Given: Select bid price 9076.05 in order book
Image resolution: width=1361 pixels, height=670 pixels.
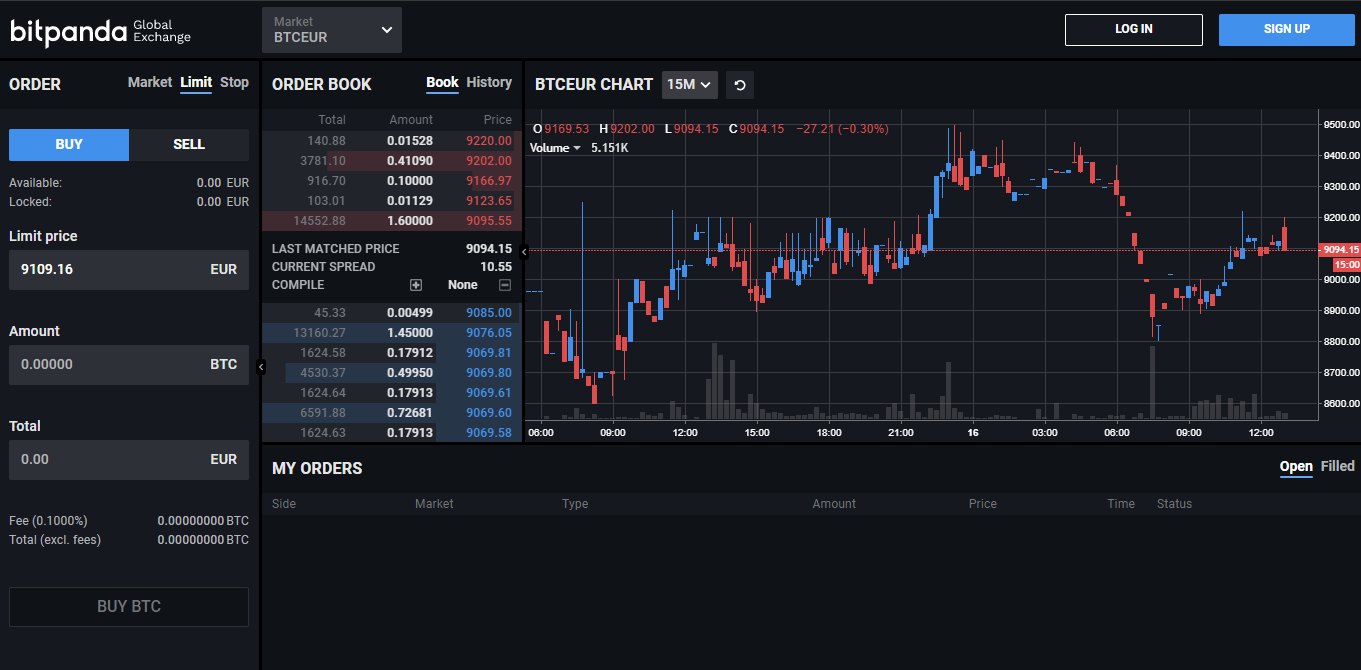Looking at the screenshot, I should pyautogui.click(x=489, y=333).
